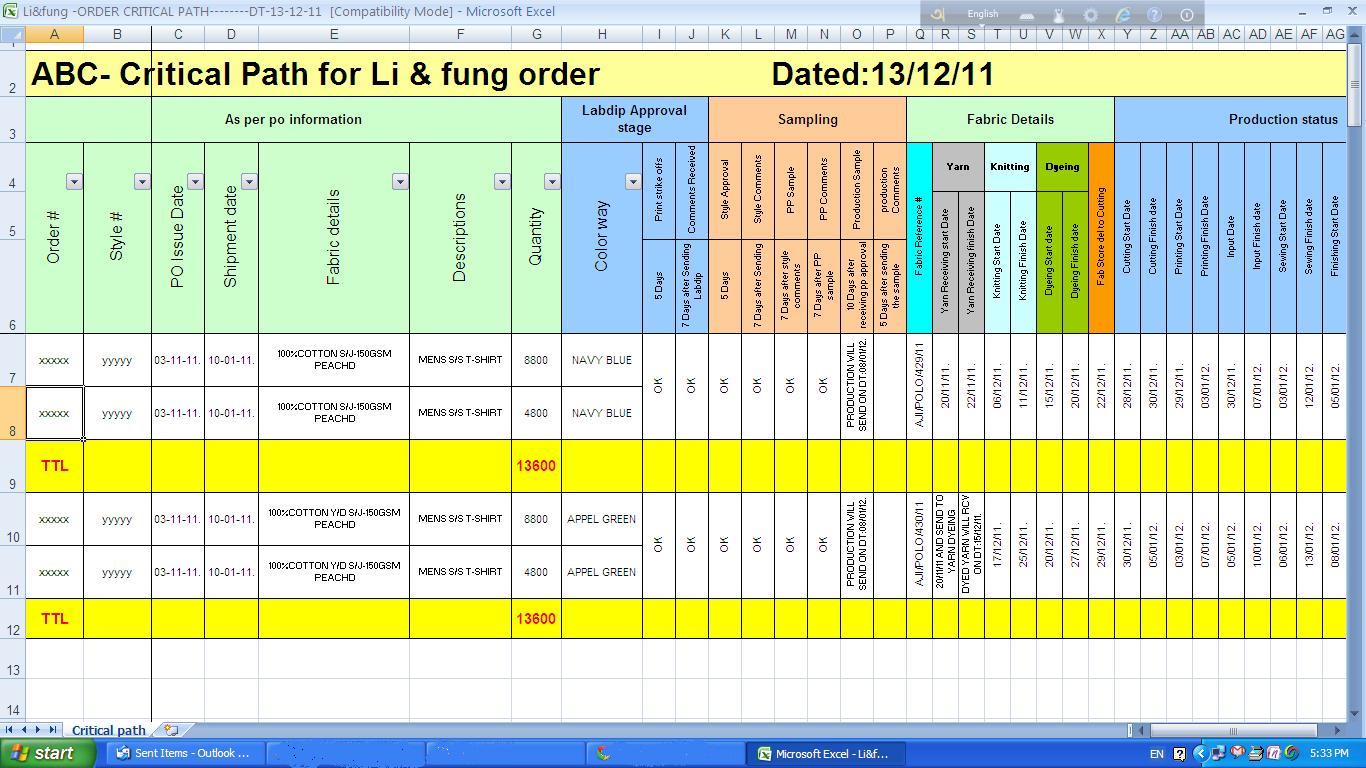Click the horizontal scrollbar right arrow

click(x=1338, y=730)
